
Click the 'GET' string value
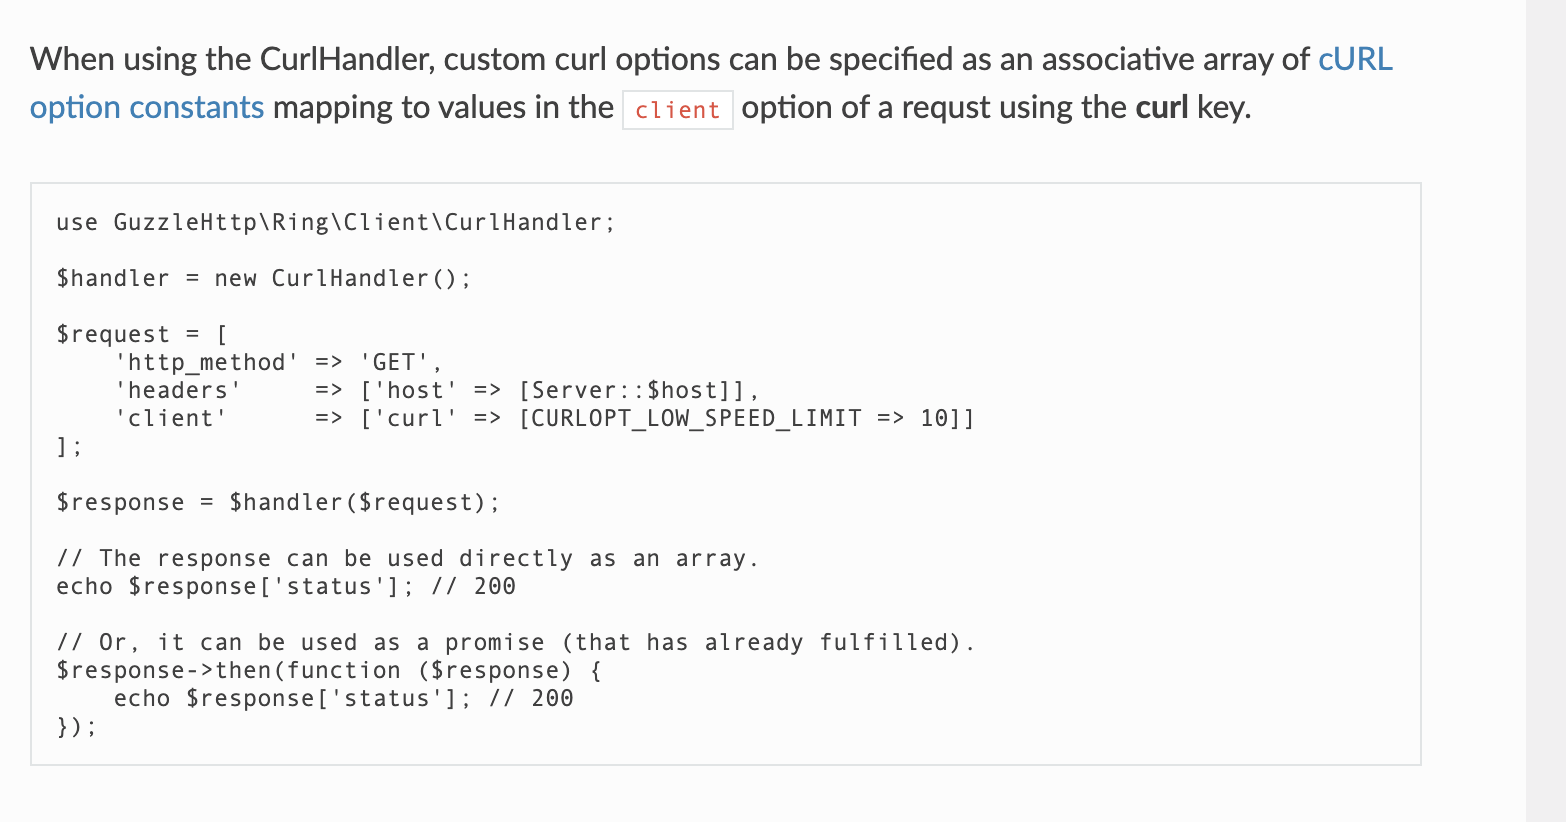pyautogui.click(x=394, y=362)
